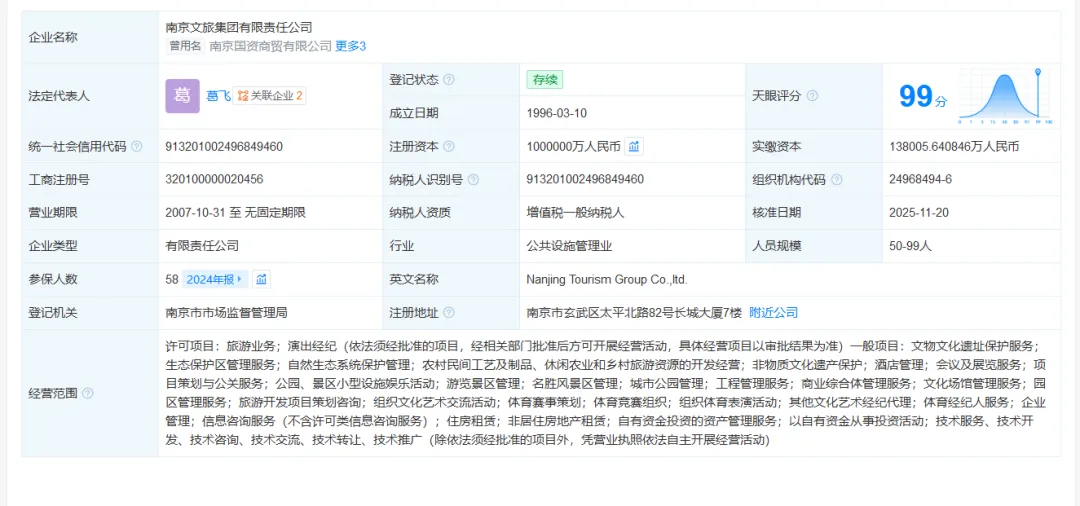The width and height of the screenshot is (1080, 506).
Task: Click 核准日期 value 2025-11-20
Action: coord(920,213)
